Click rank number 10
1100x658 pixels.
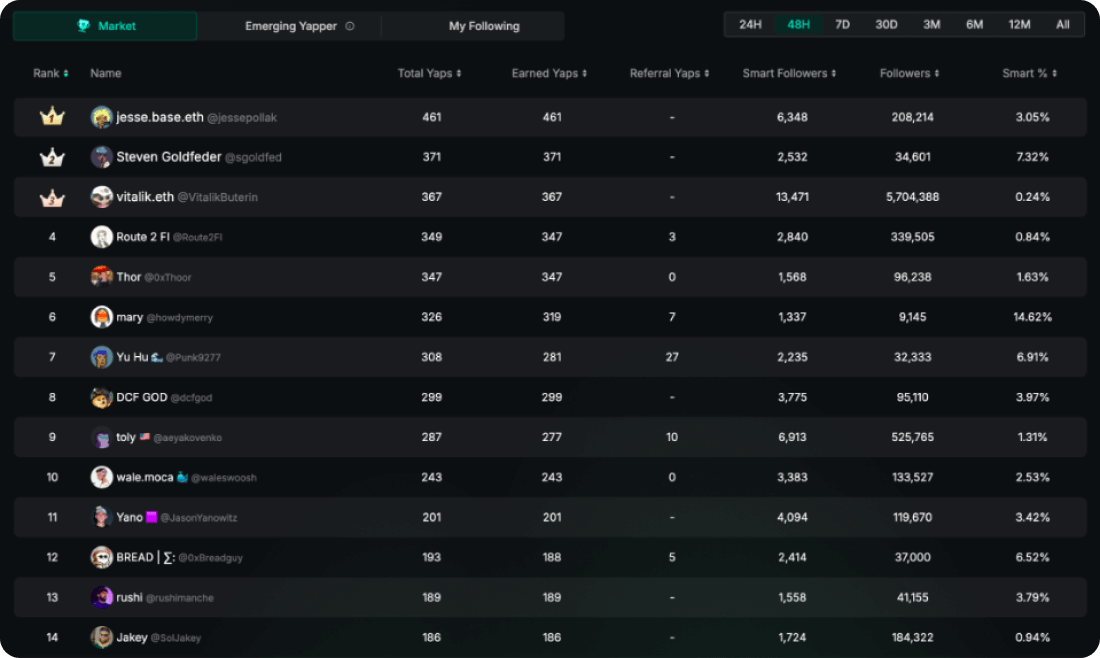52,477
